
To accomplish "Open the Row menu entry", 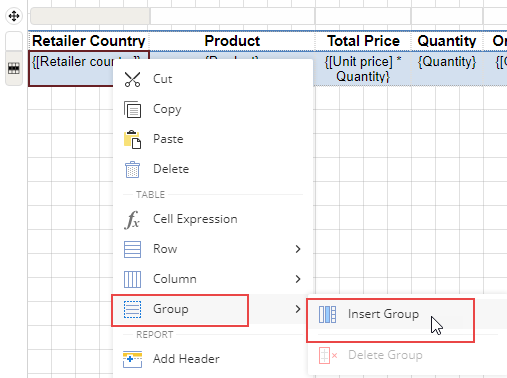I will tap(213, 249).
